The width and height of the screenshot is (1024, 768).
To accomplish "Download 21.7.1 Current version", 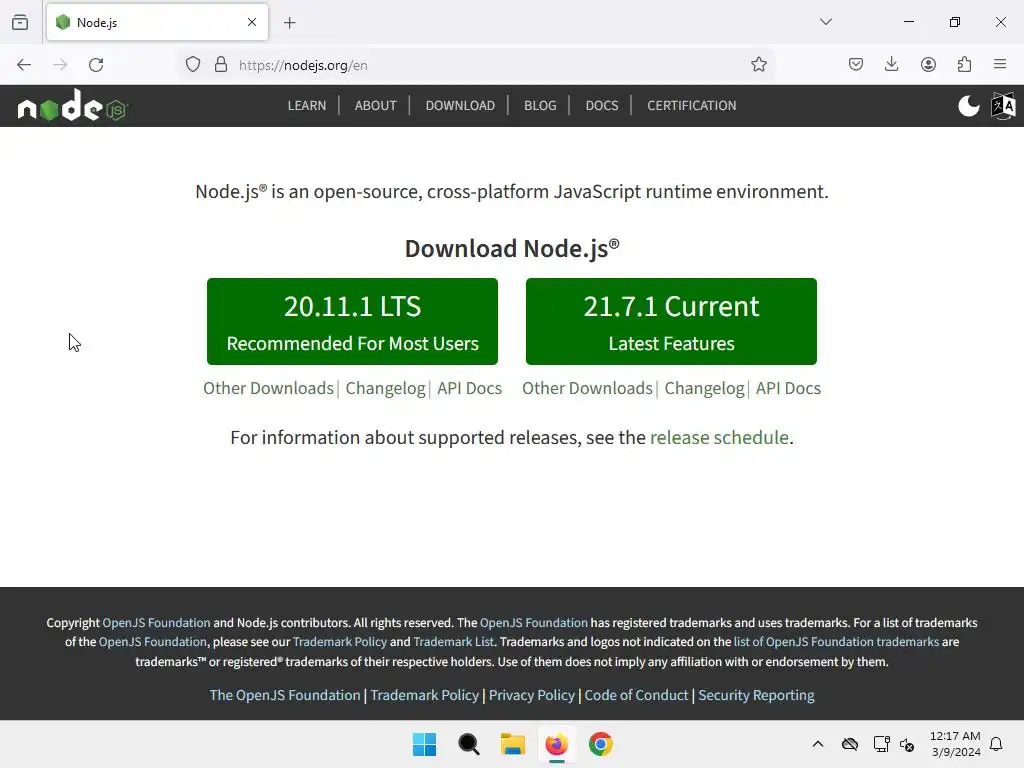I will 671,321.
